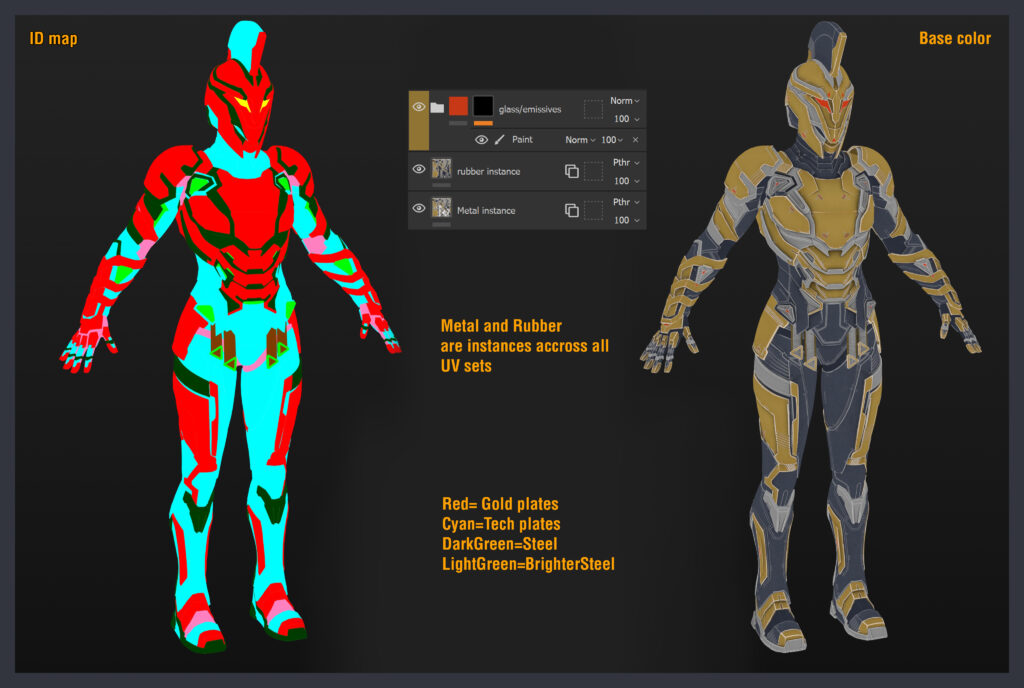Open Norm blend mode dropdown for glass/emissives
Screen dimensions: 1024x688
pos(625,101)
